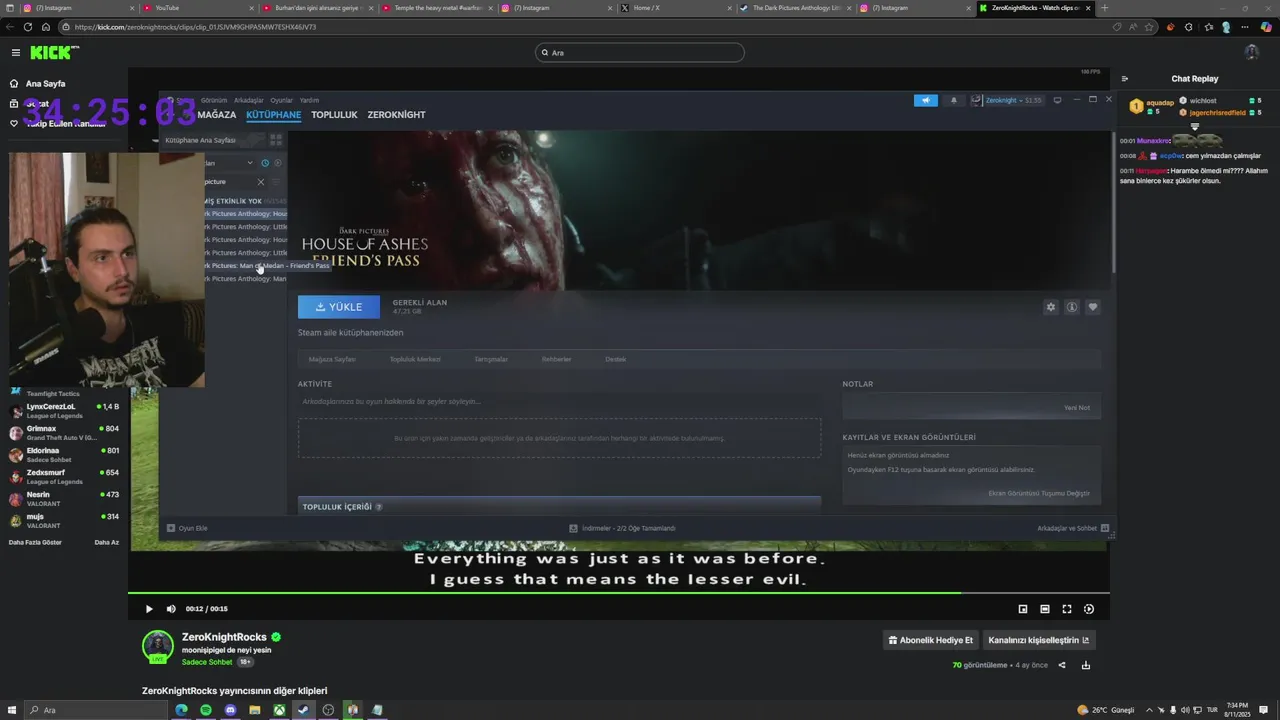
Task: Open user profile avatar on Kick
Action: [1251, 52]
